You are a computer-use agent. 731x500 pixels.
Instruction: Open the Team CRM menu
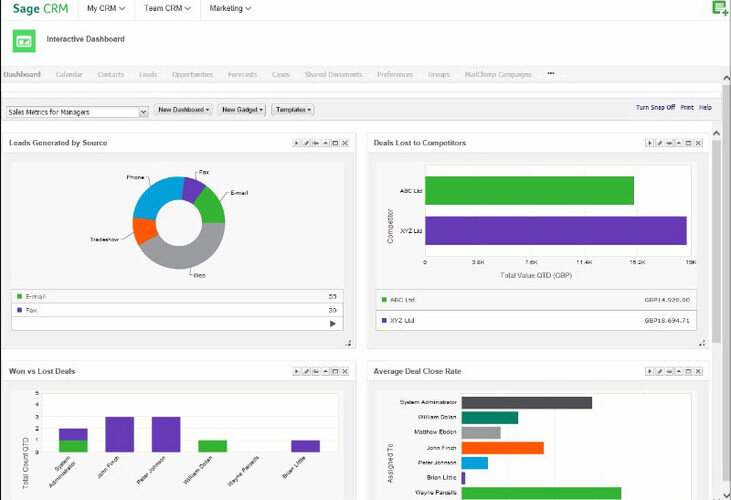coord(167,9)
